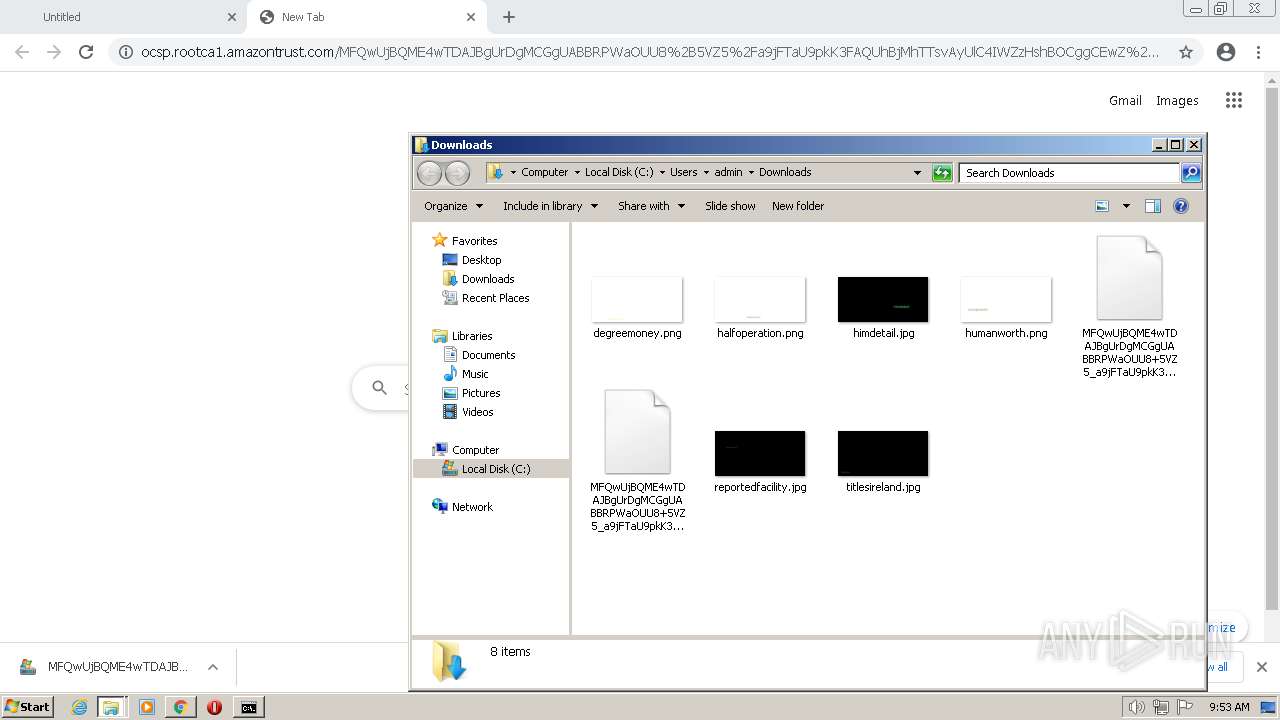The width and height of the screenshot is (1280, 720).
Task: Expand the view options dropdown arrow
Action: click(x=1126, y=206)
